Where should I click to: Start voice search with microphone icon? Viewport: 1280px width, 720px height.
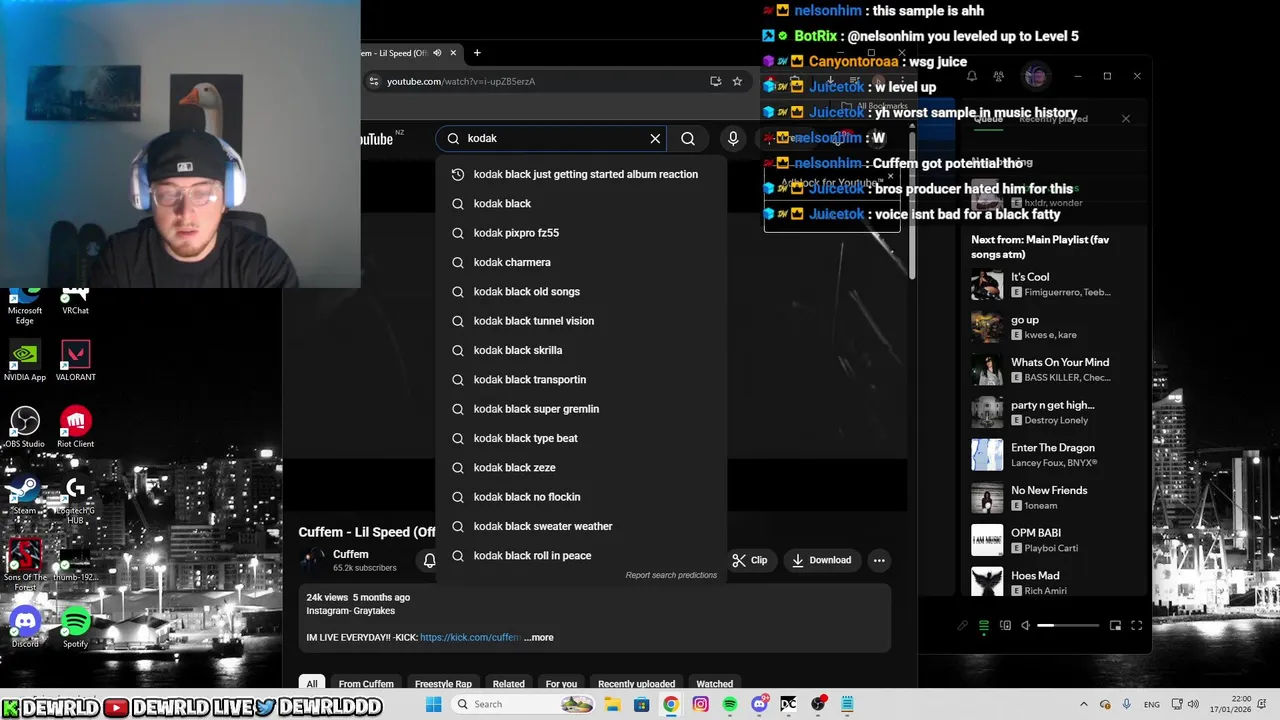pyautogui.click(x=733, y=139)
